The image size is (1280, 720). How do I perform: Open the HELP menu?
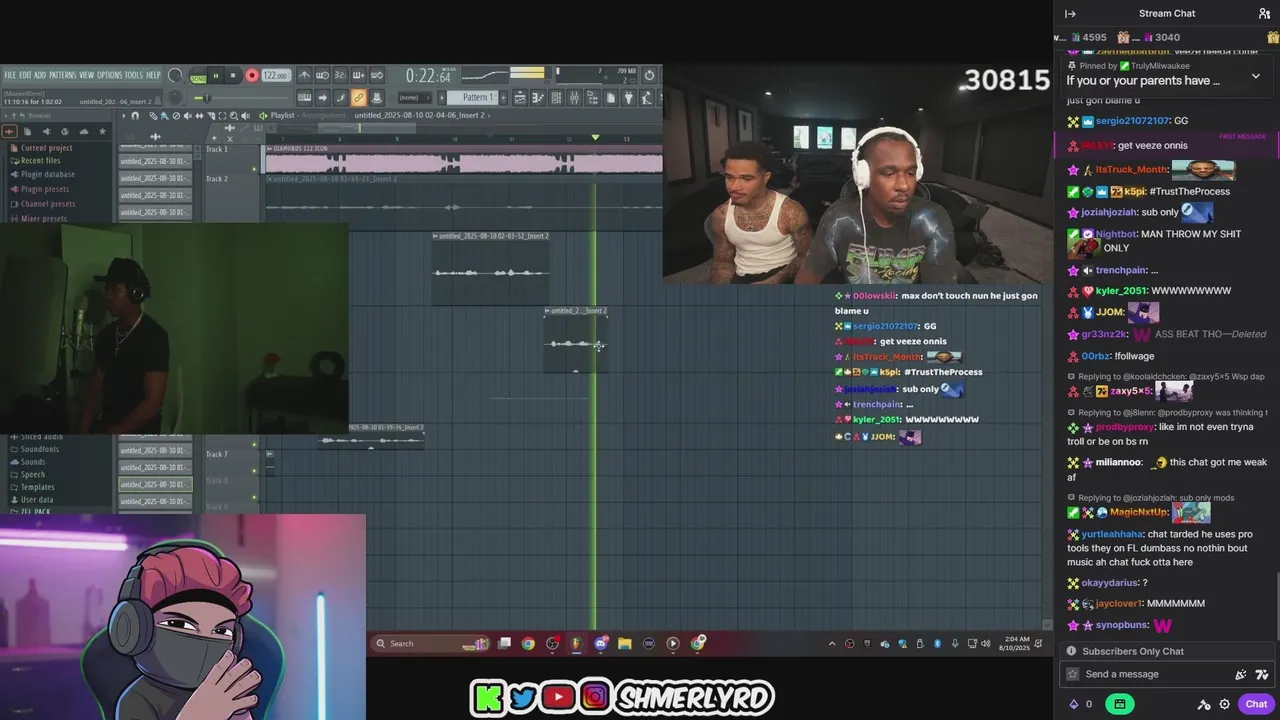coord(153,75)
